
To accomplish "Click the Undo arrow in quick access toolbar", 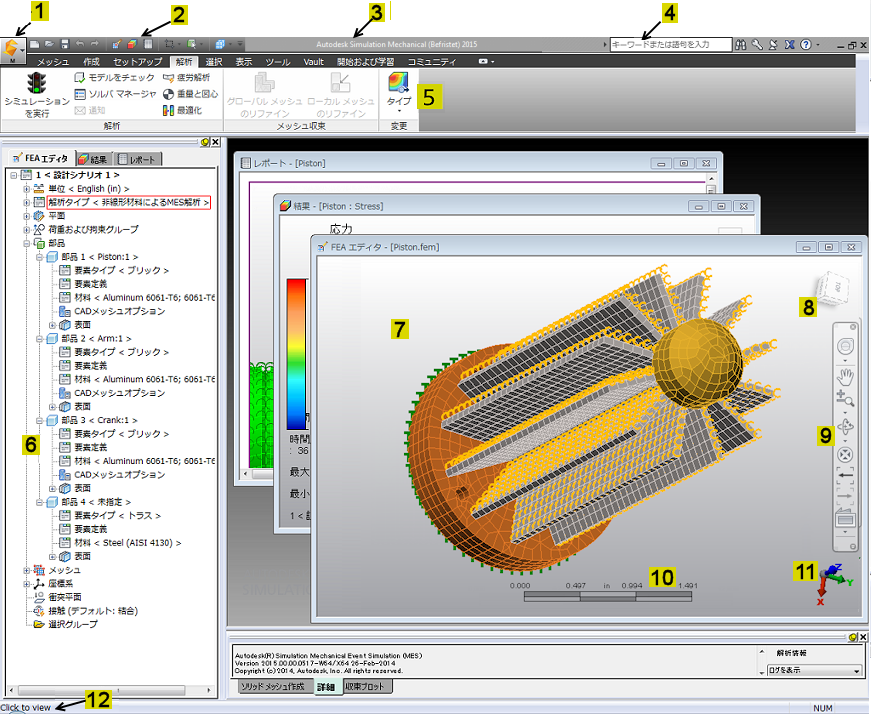I will (x=80, y=44).
